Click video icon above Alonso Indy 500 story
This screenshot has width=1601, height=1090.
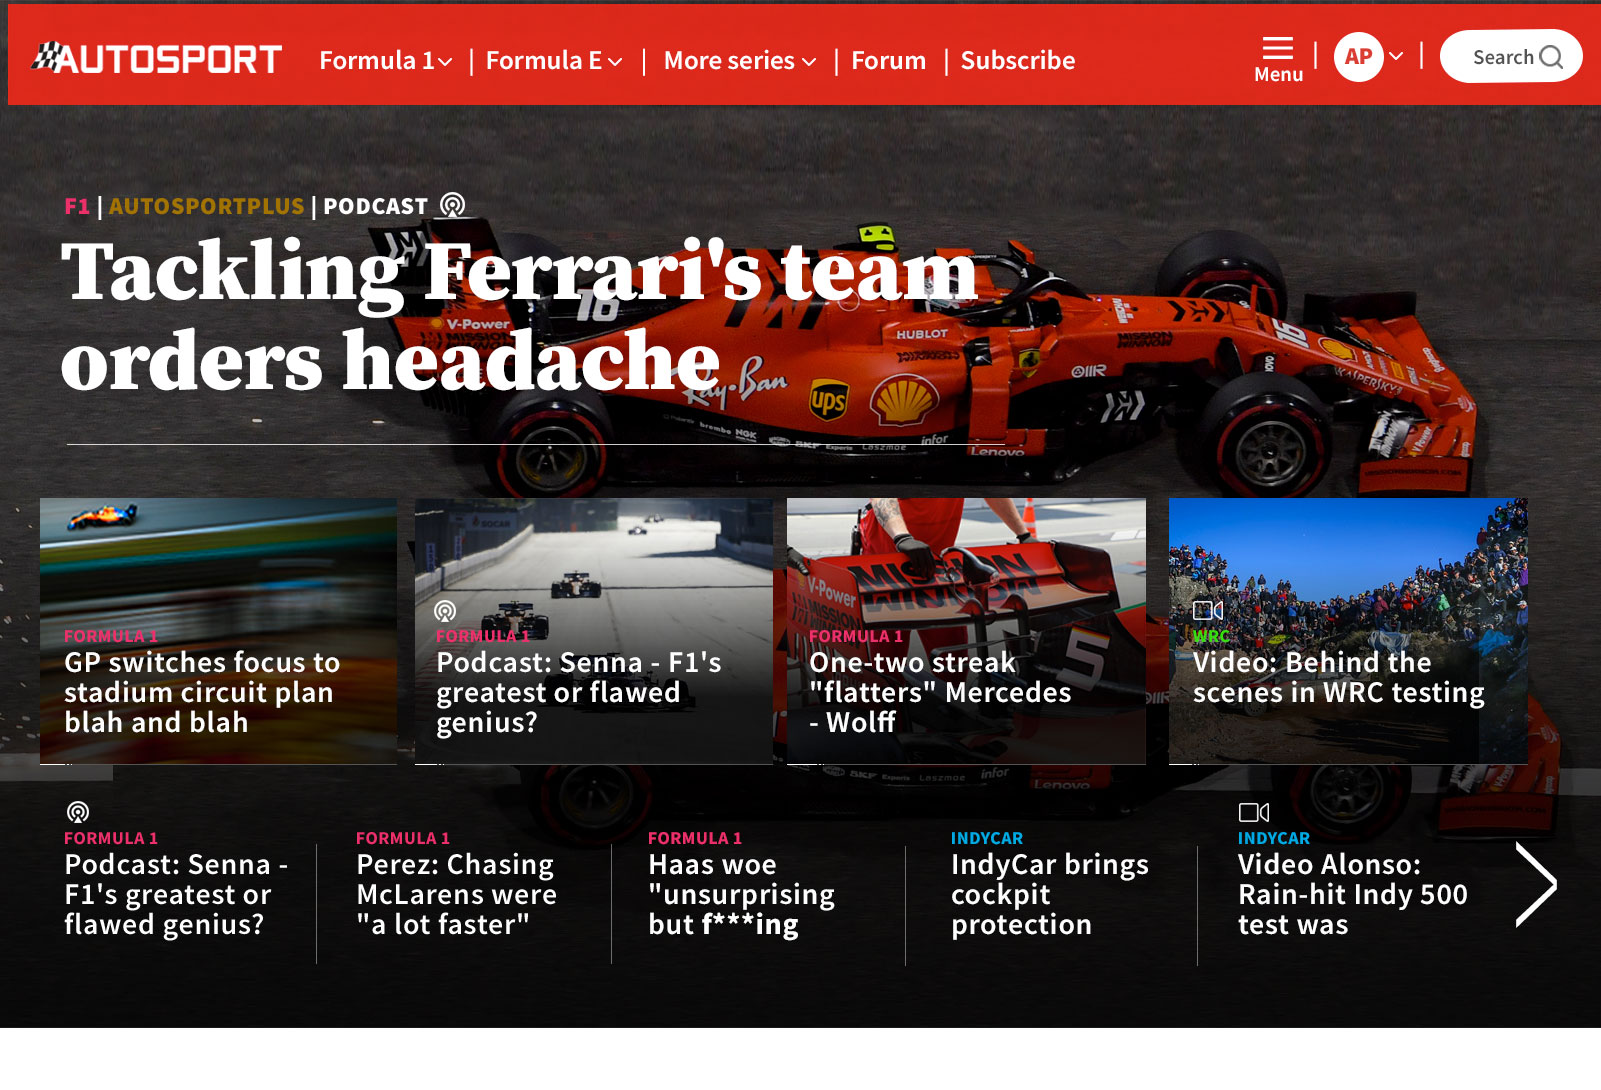pos(1254,812)
